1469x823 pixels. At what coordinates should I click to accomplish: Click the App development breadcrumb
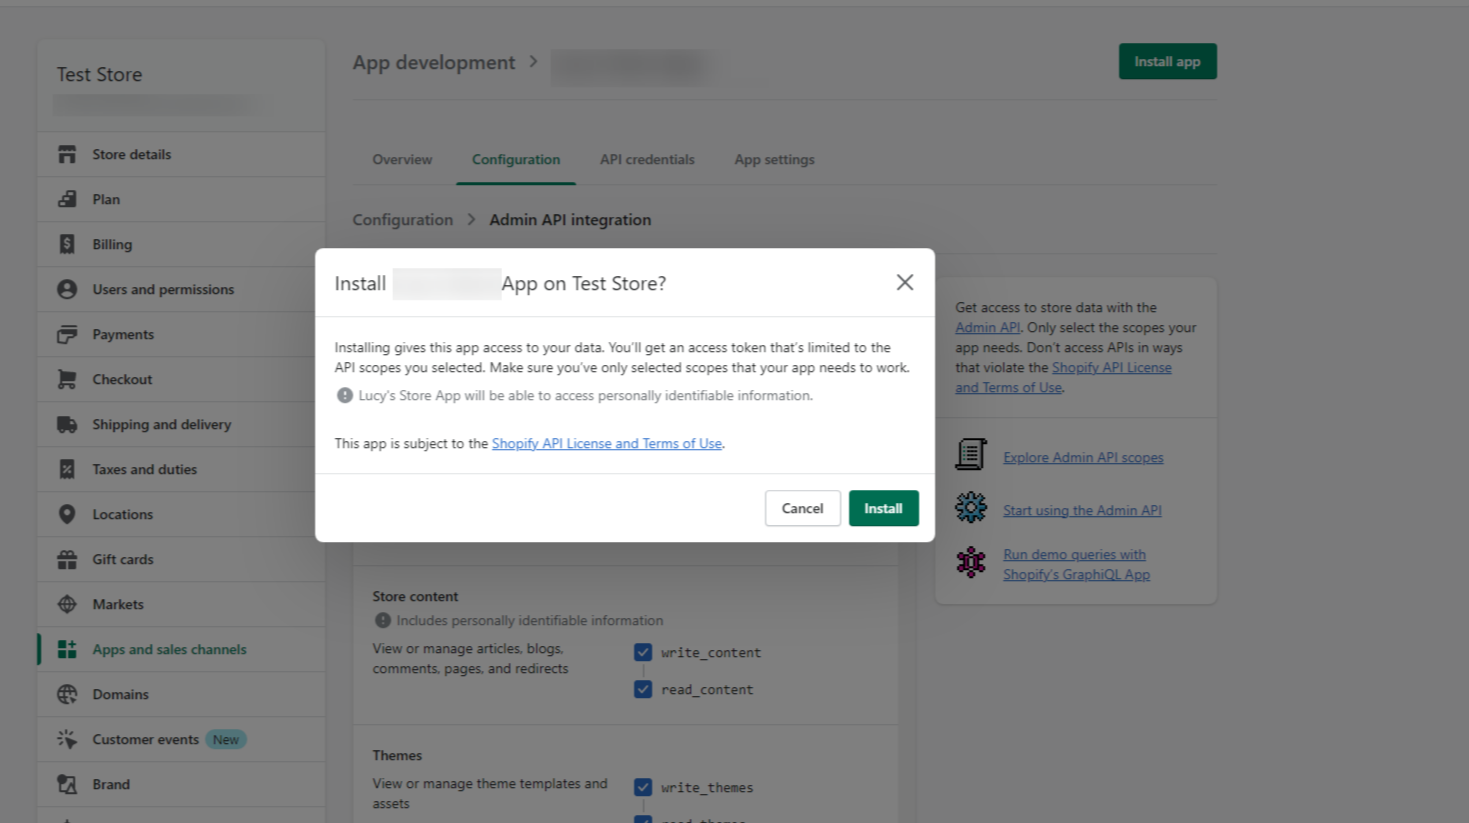(x=434, y=62)
